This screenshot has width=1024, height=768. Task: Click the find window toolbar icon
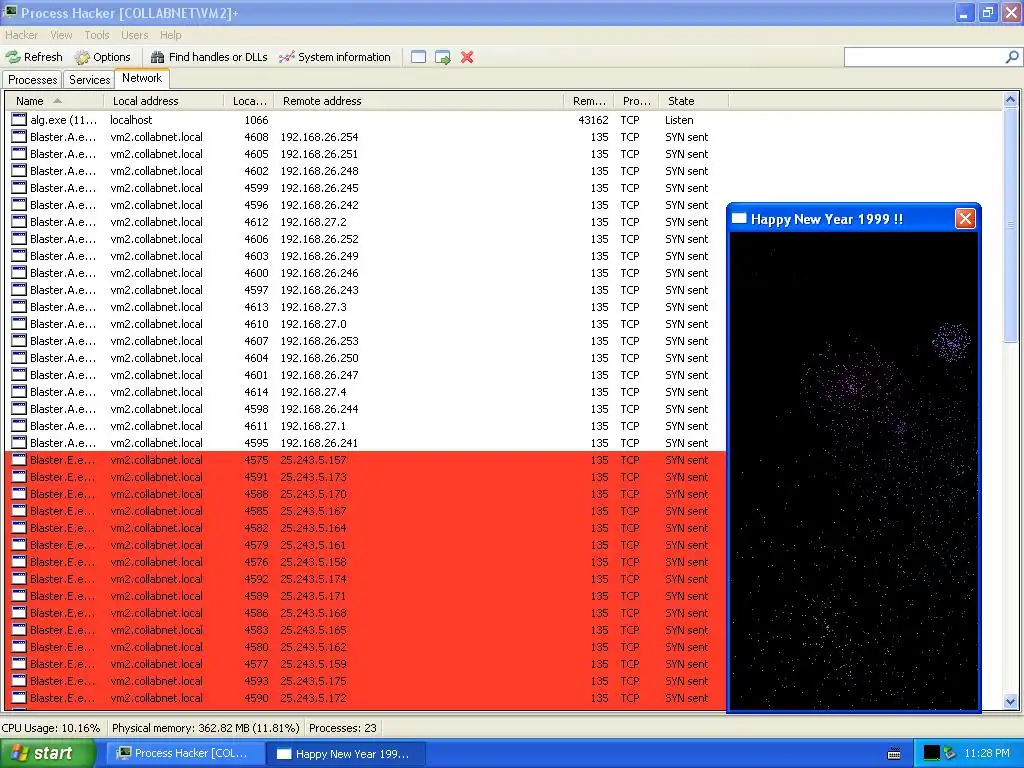point(419,57)
